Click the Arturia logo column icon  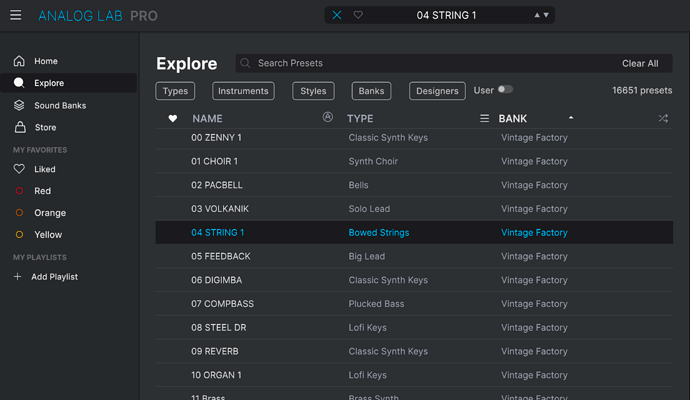[327, 117]
